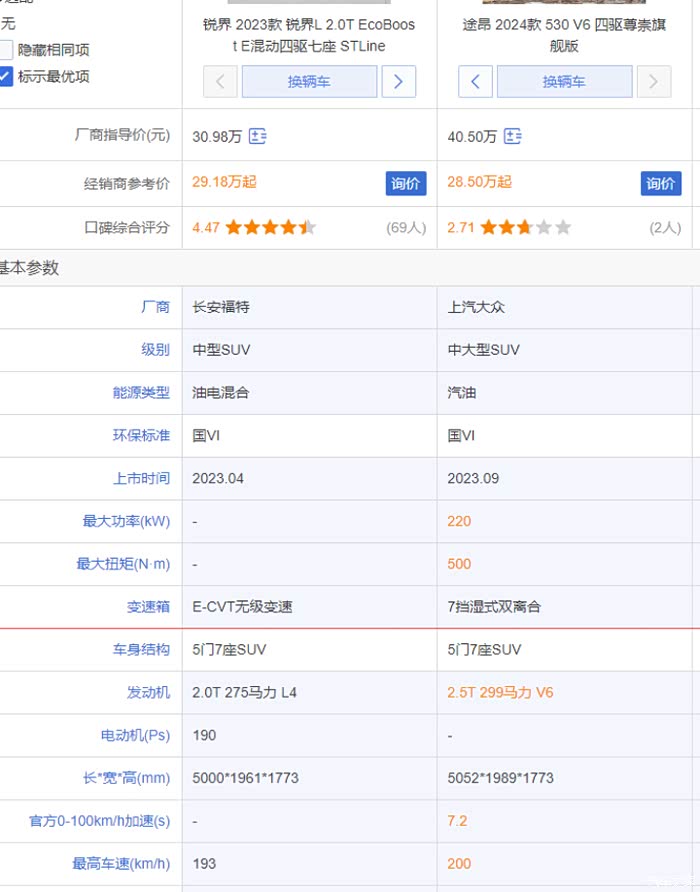Click the 能源类型 parameter label
Image resolution: width=700 pixels, height=892 pixels.
(141, 393)
